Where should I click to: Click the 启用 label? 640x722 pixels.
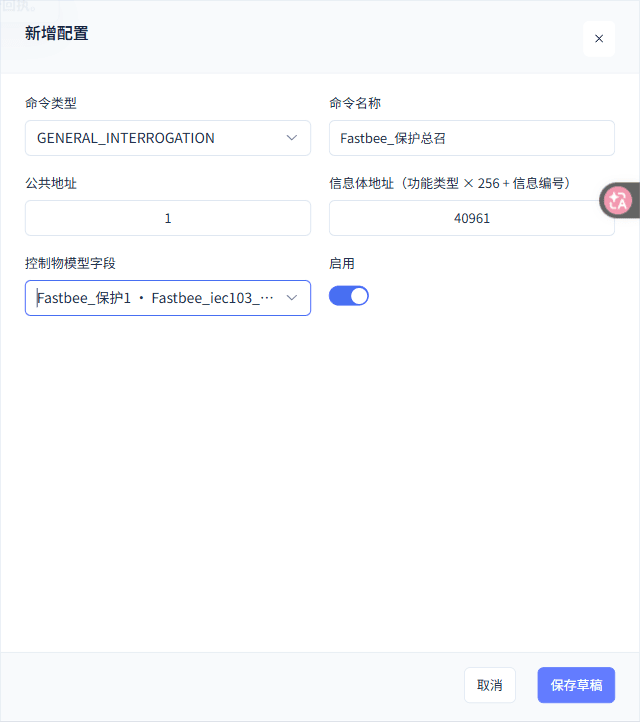(x=342, y=263)
